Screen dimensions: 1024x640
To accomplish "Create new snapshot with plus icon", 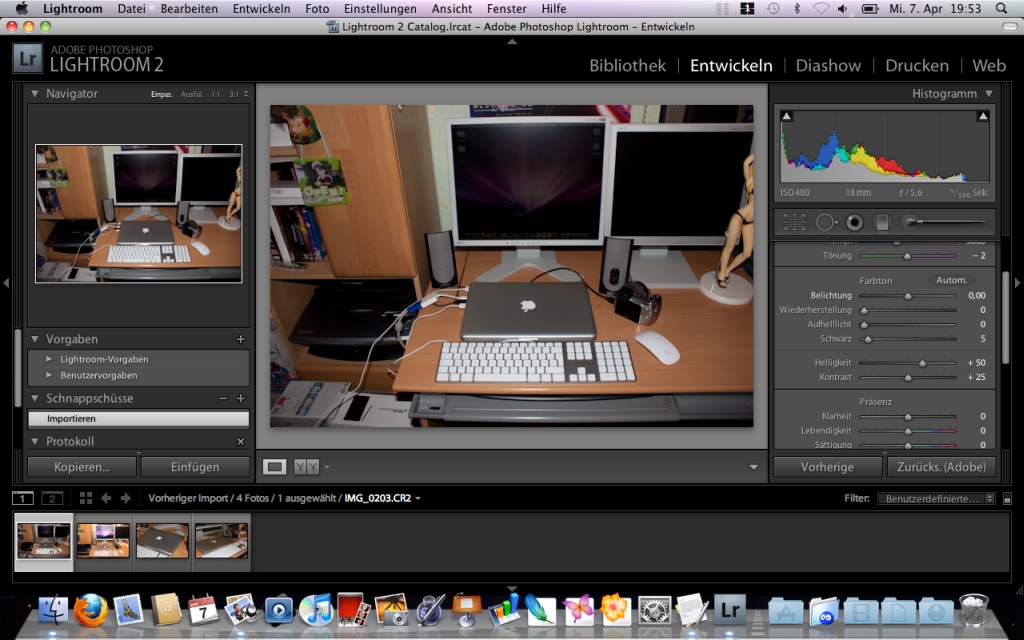I will coord(240,398).
